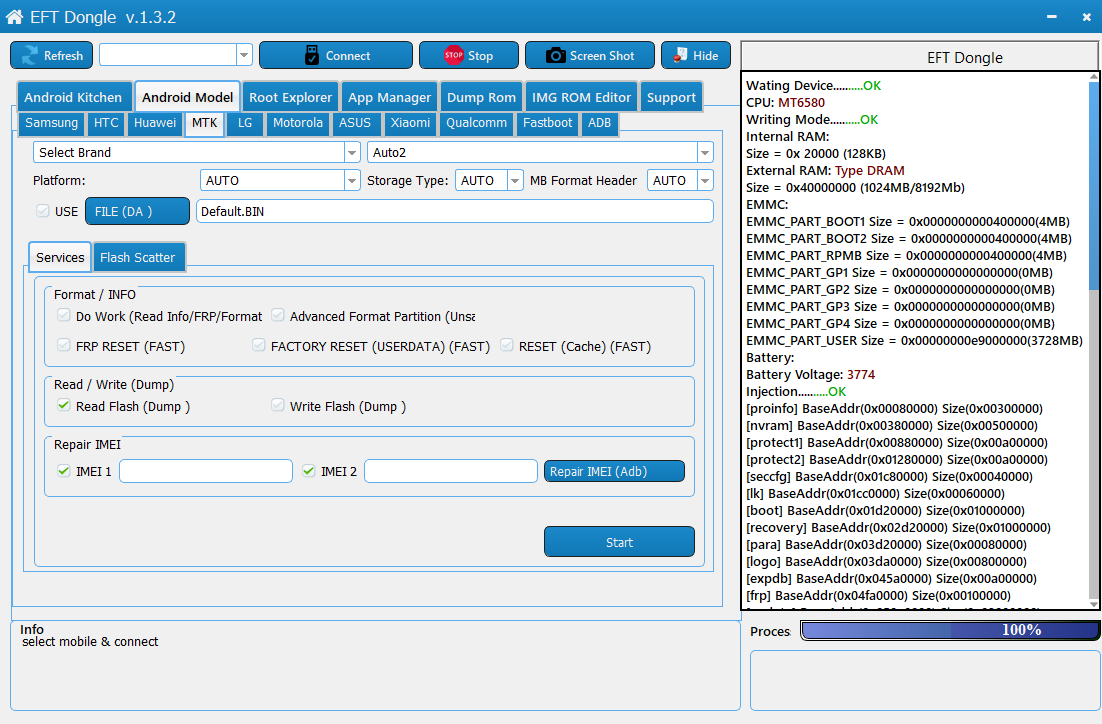The image size is (1102, 724).
Task: Expand the Platform AUTO dropdown
Action: click(x=353, y=180)
